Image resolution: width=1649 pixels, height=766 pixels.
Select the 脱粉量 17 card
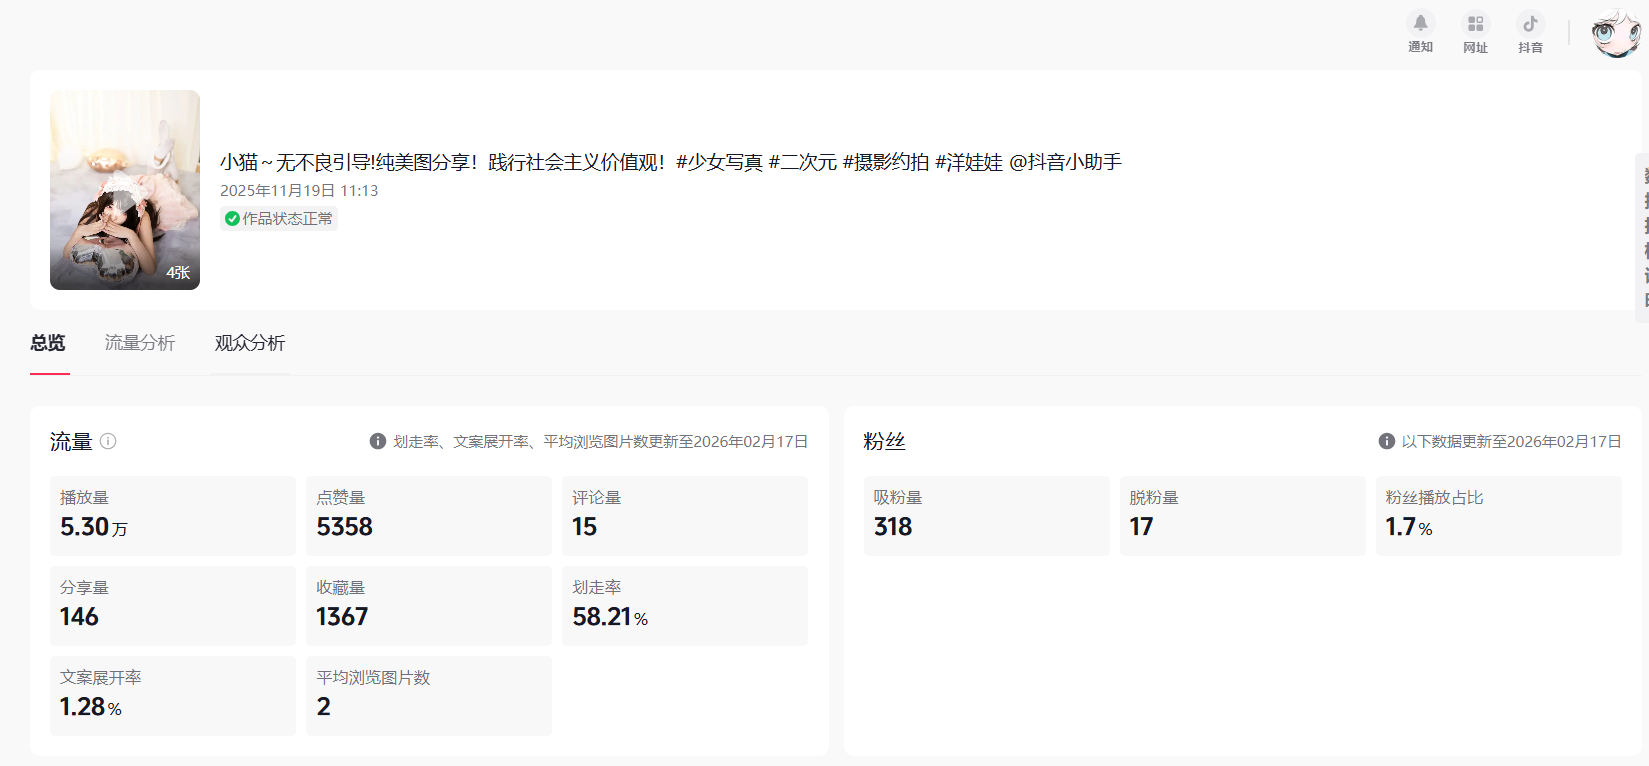point(1243,516)
